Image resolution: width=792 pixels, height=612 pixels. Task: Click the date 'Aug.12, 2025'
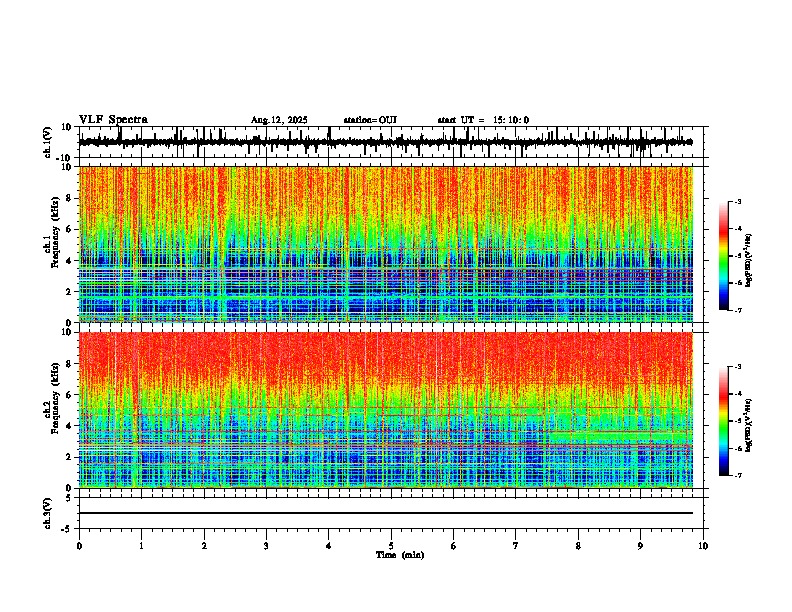coord(279,120)
